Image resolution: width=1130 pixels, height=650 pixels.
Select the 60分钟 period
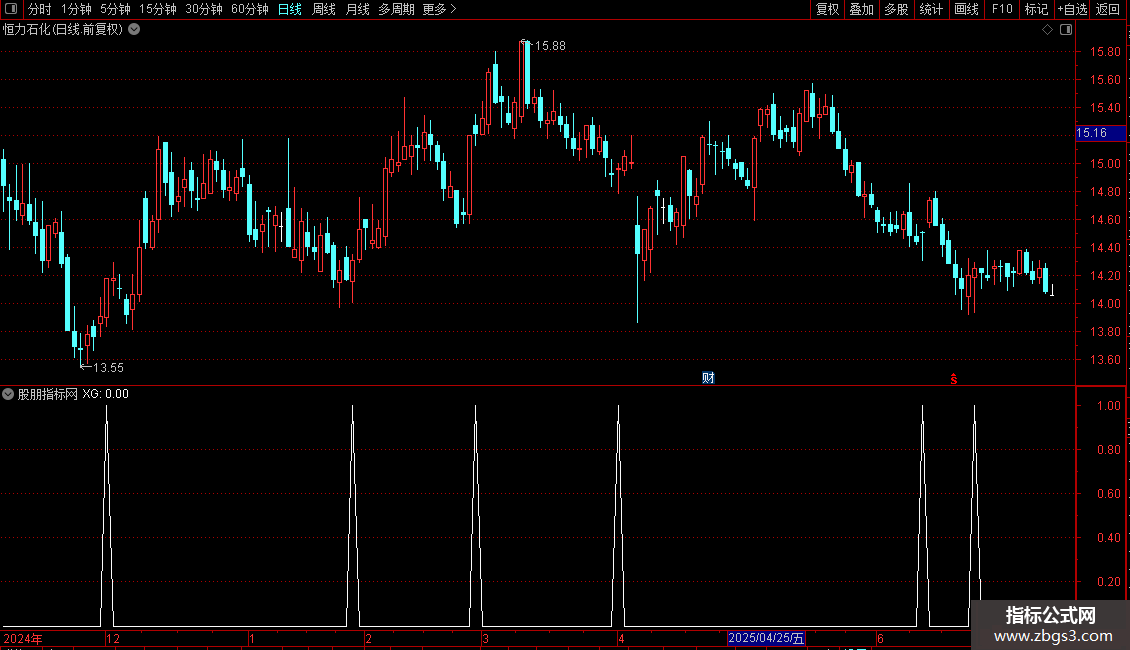coord(249,9)
